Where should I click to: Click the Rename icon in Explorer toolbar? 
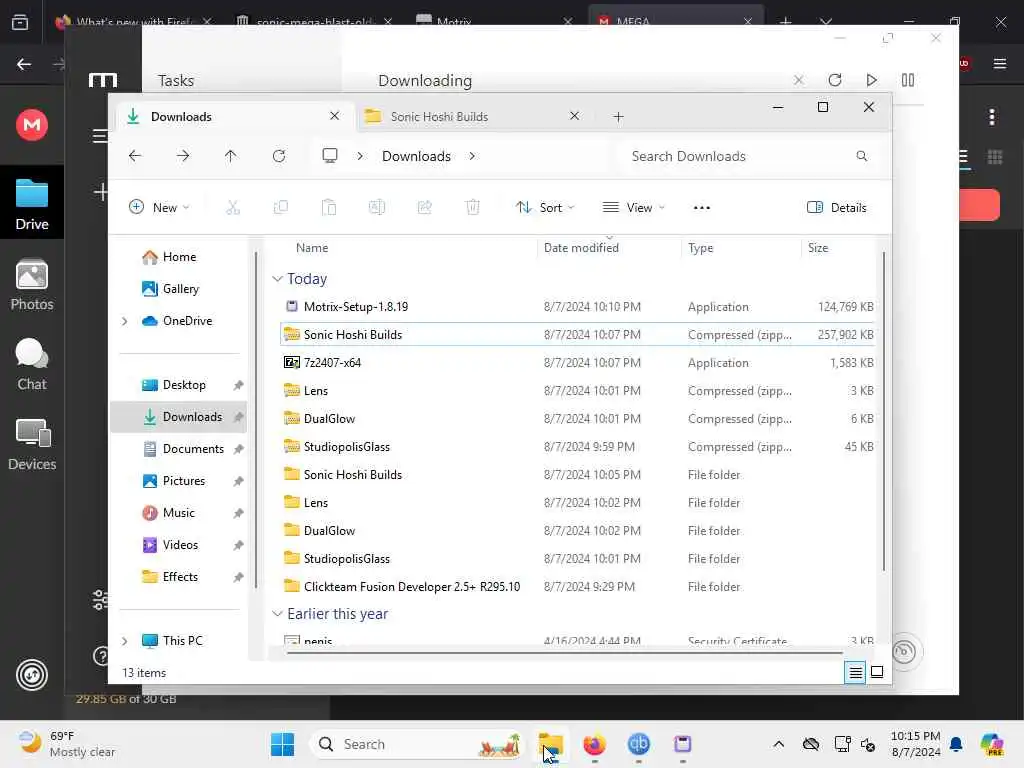pos(377,208)
